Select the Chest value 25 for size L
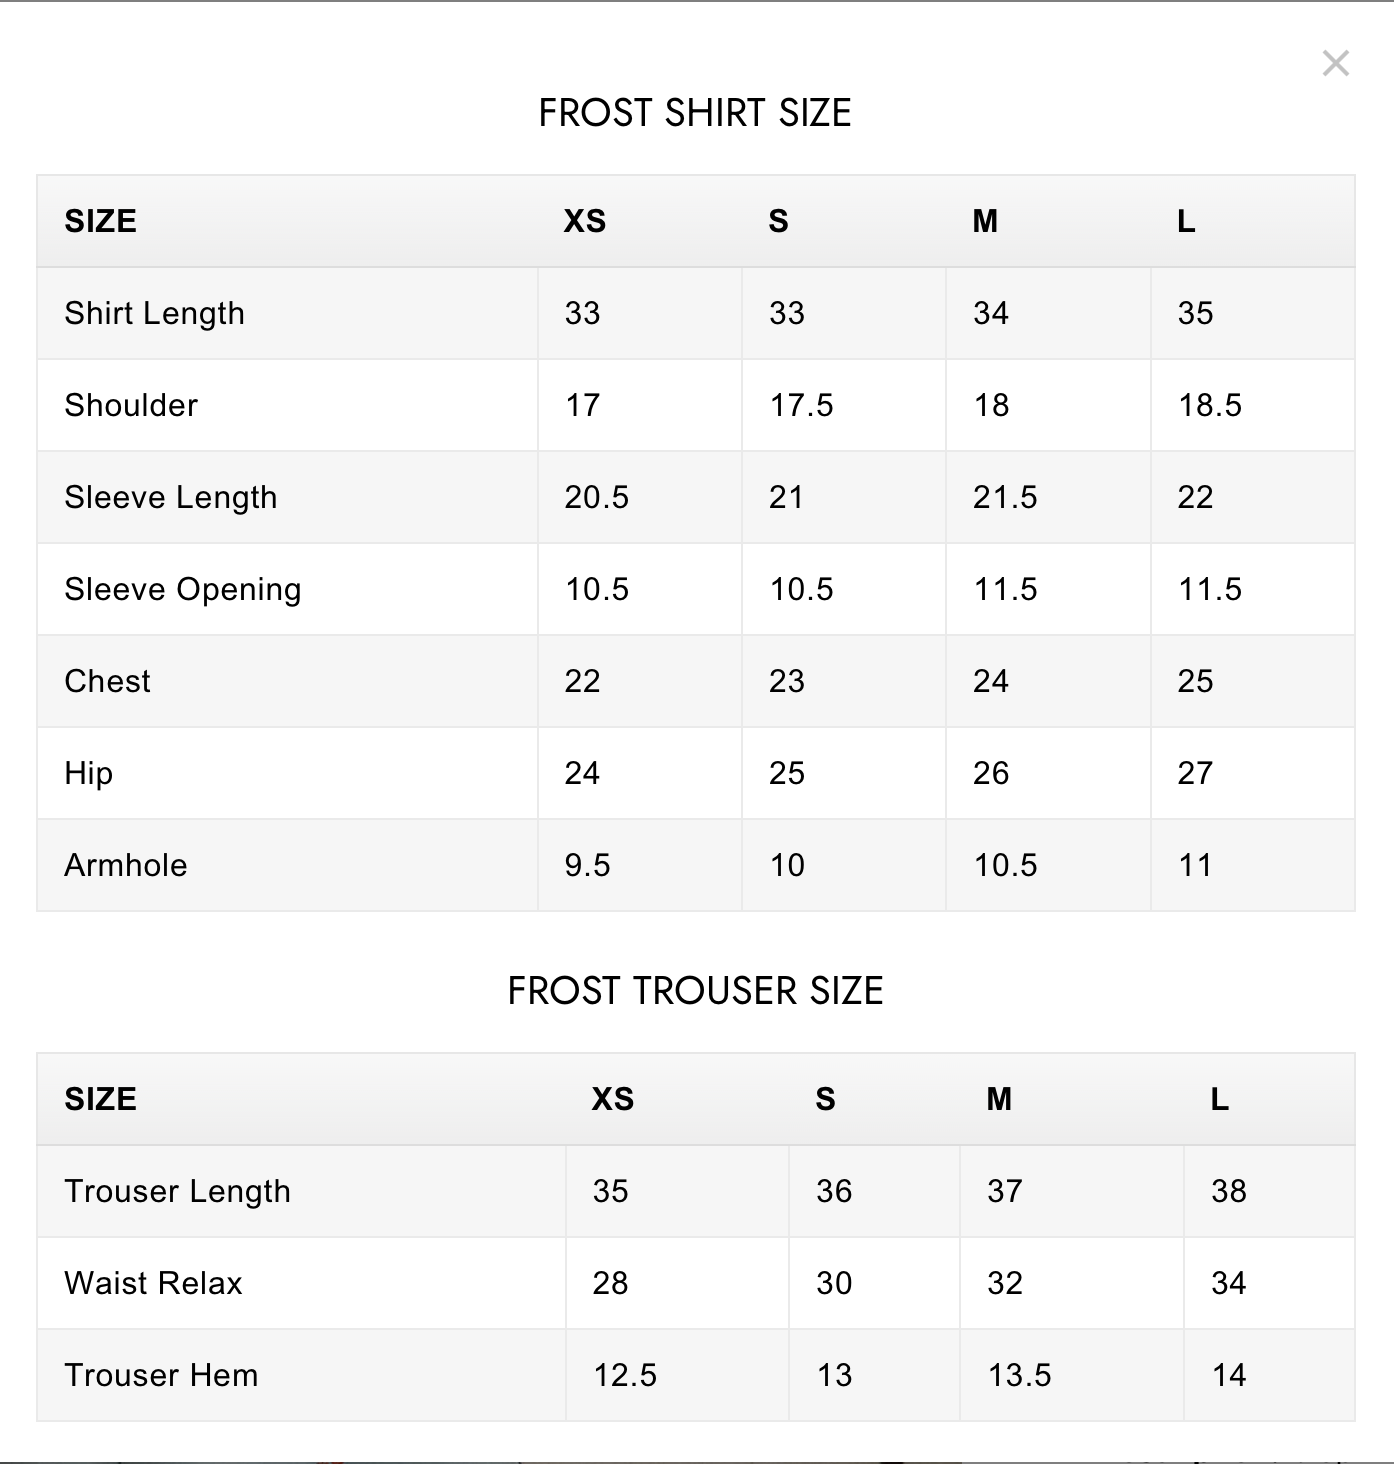The width and height of the screenshot is (1394, 1464). tap(1195, 681)
